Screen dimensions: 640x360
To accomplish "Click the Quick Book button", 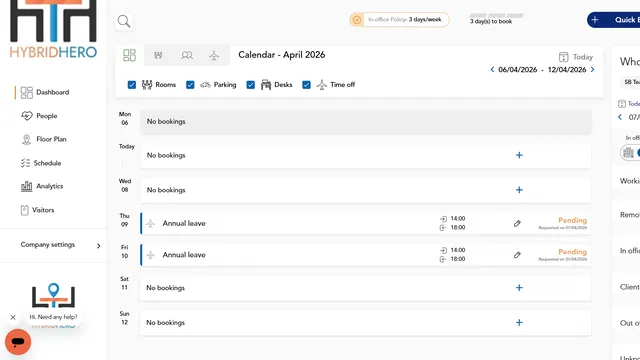I will 613,20.
